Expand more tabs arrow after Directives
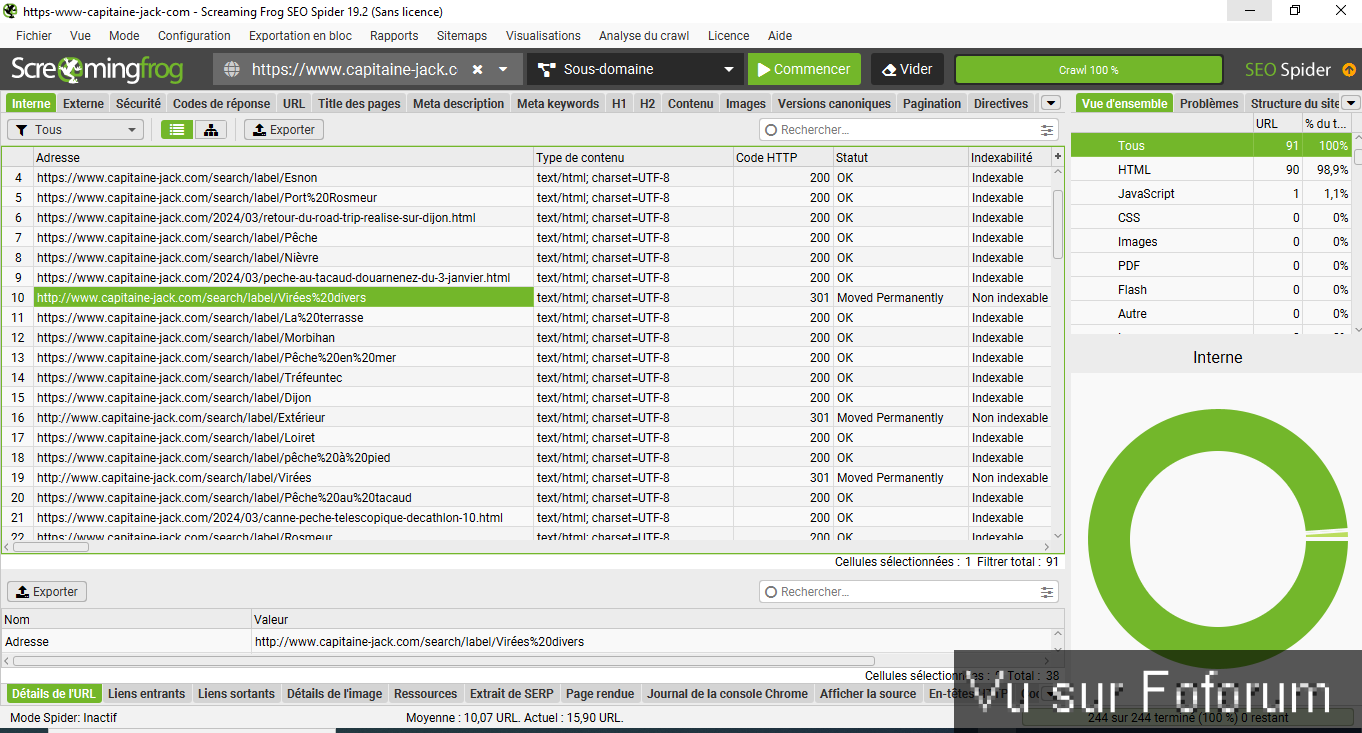Screen dimensions: 1362x733 (x=1051, y=103)
